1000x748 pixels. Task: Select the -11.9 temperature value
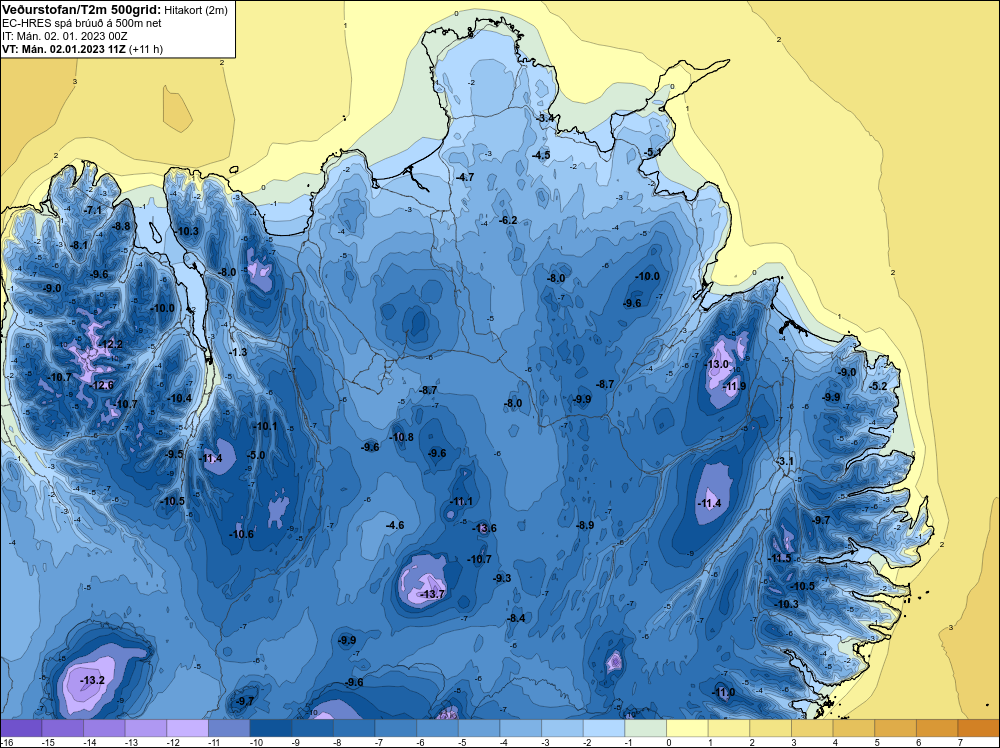coord(735,386)
